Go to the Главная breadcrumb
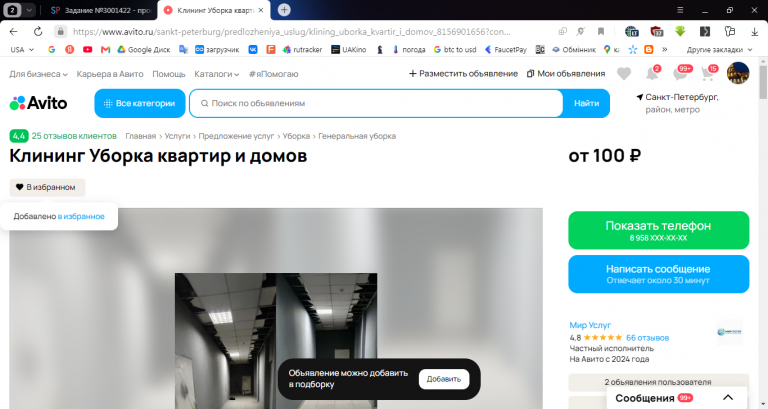Viewport: 768px width, 409px height. coord(141,136)
